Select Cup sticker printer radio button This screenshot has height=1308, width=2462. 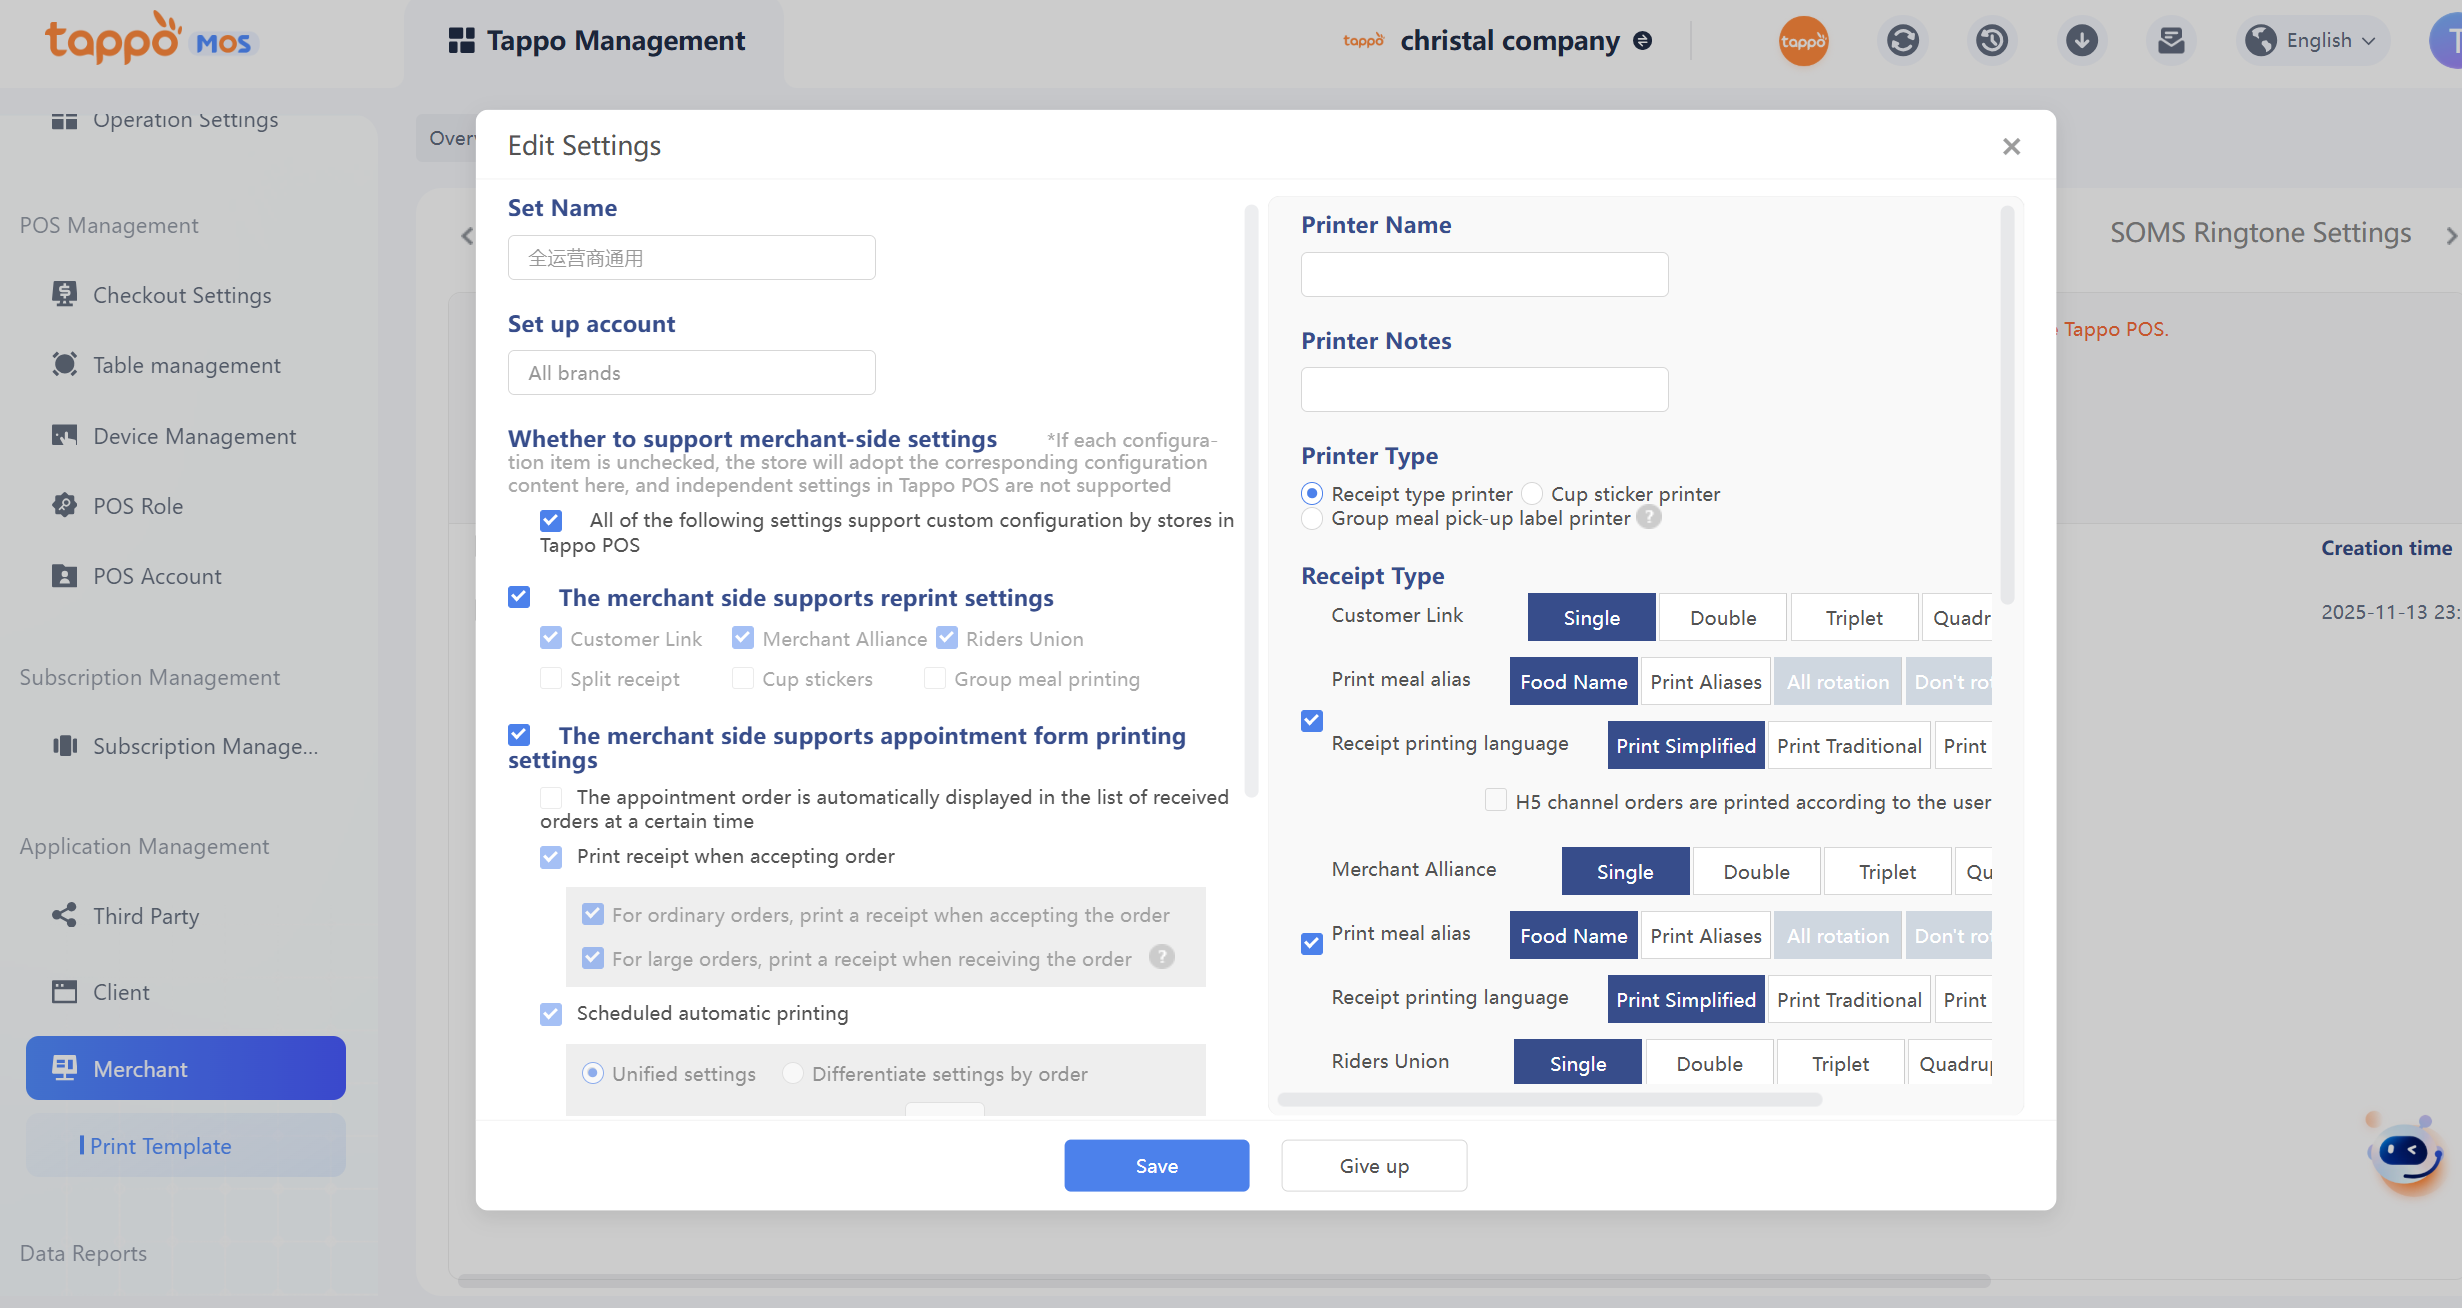[x=1533, y=494]
